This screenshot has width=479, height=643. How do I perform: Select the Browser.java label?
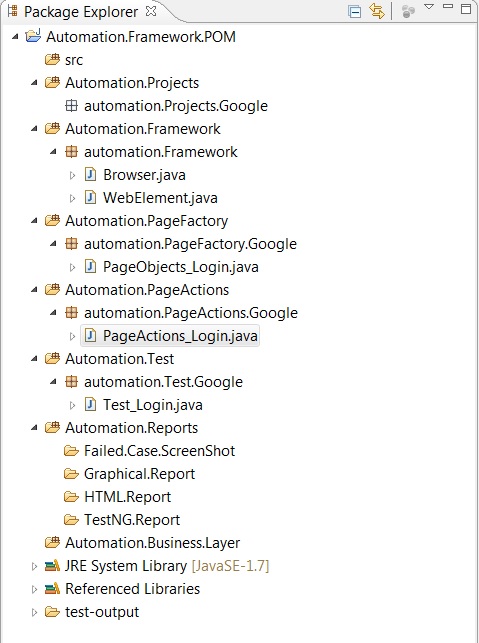(144, 175)
